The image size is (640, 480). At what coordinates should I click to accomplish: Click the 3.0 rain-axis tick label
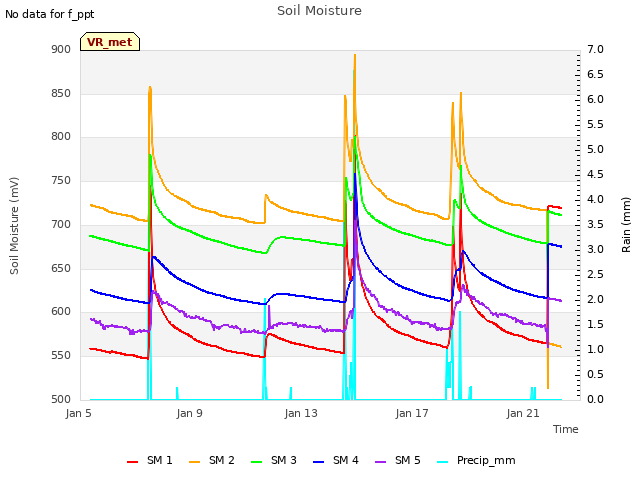click(595, 249)
